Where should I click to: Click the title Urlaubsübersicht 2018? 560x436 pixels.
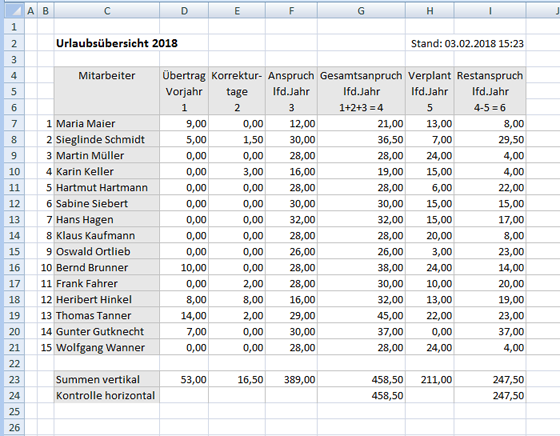coord(117,43)
